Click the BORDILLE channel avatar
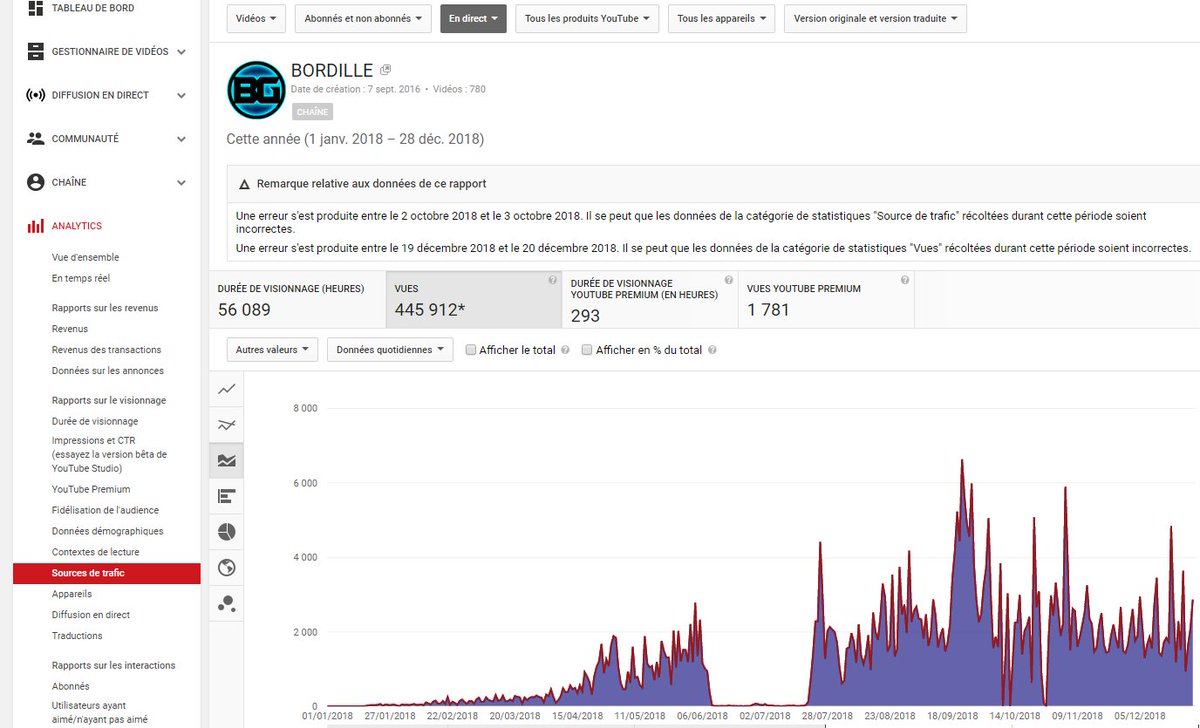1200x728 pixels. pyautogui.click(x=257, y=90)
